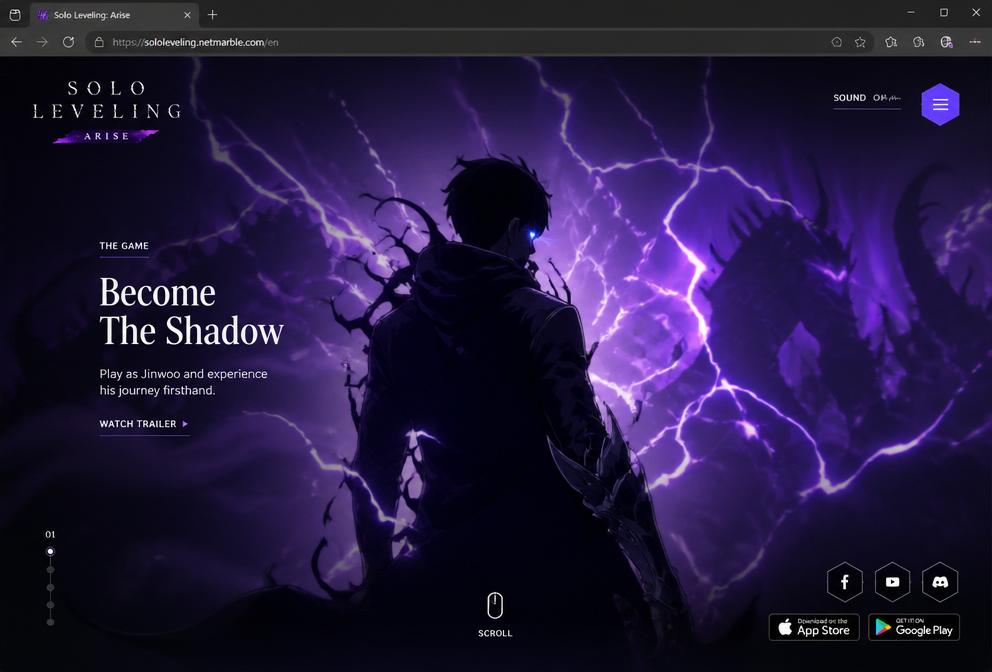This screenshot has height=672, width=992.
Task: Reload the current page
Action: coord(68,42)
